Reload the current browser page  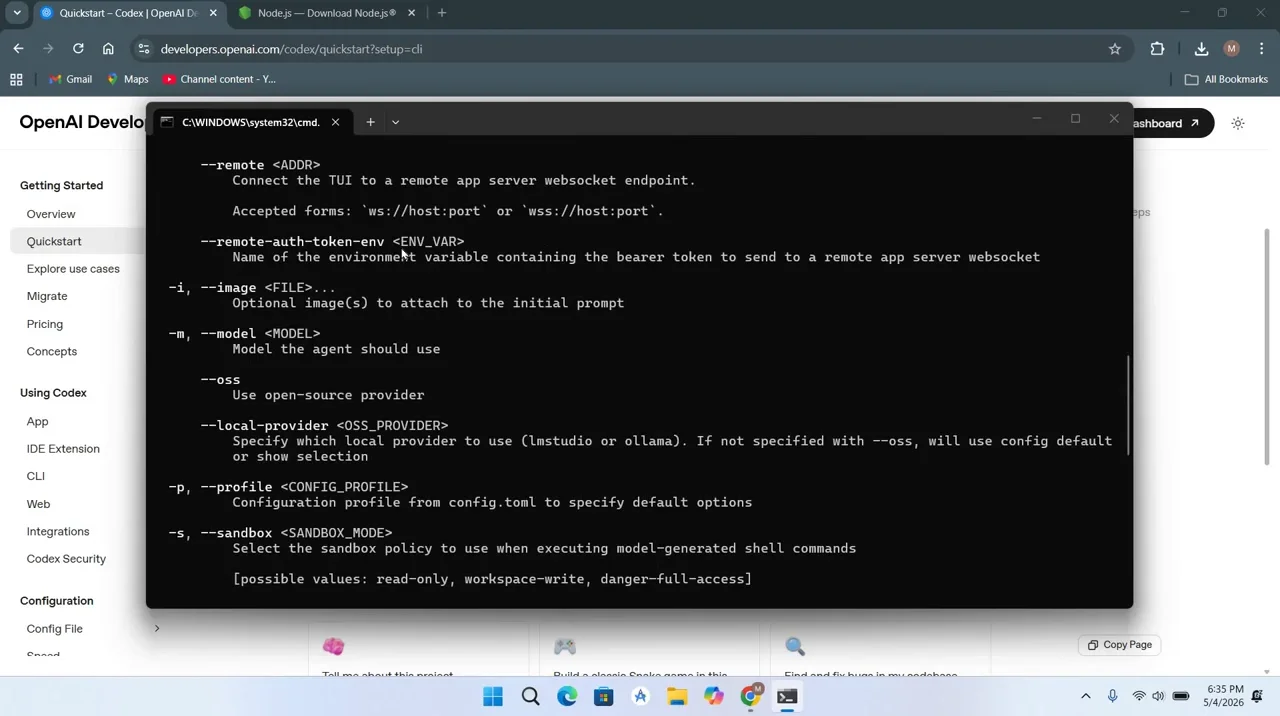(x=78, y=48)
